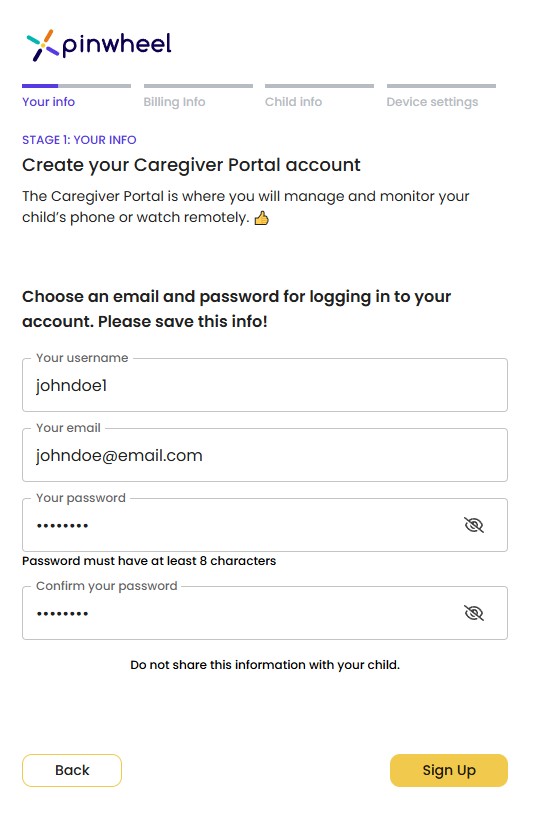Click the 'Password must have at least 8 characters' hint
This screenshot has height=819, width=534.
149,561
